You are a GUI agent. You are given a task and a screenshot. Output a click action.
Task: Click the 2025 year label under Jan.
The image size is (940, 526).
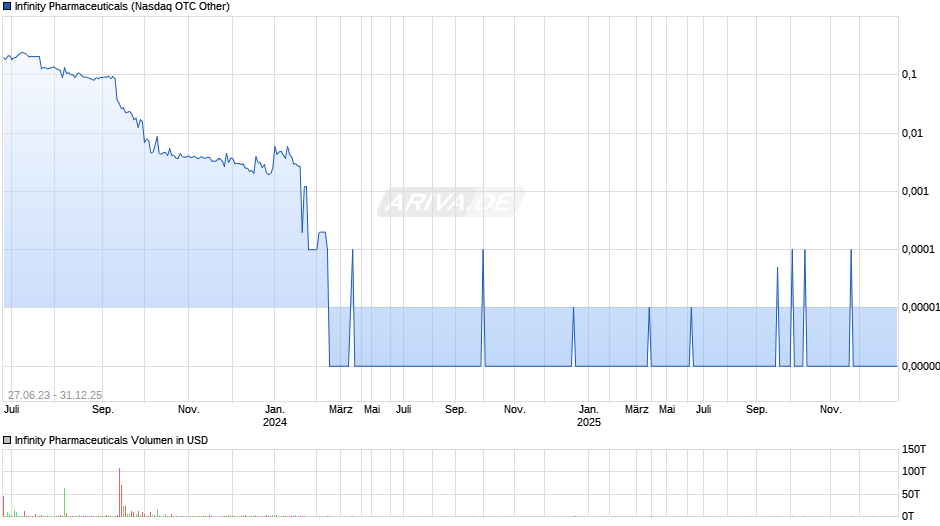[589, 422]
